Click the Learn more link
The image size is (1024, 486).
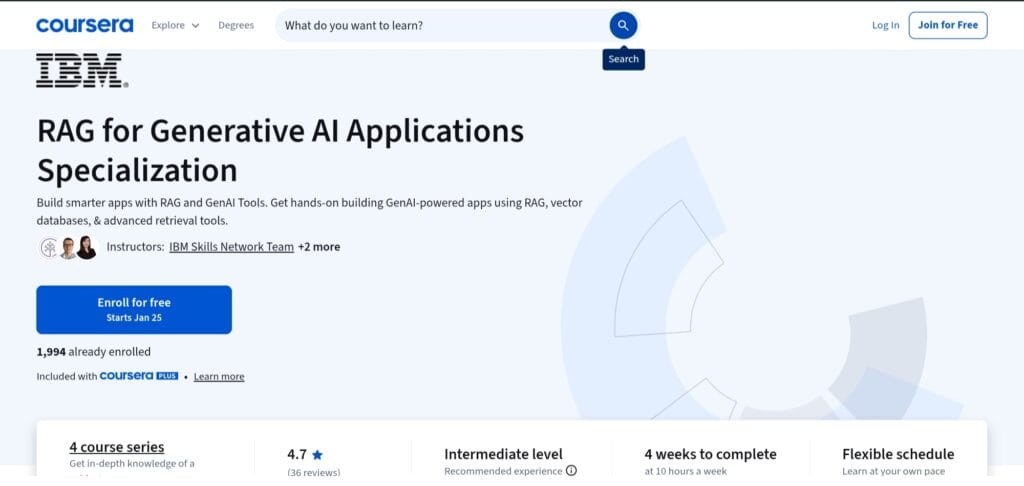point(219,377)
